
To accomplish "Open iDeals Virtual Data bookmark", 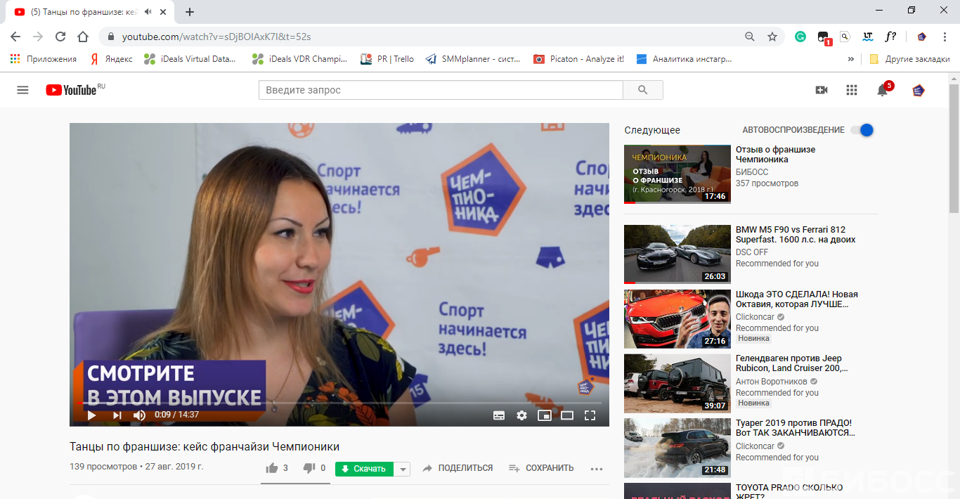I will [190, 59].
